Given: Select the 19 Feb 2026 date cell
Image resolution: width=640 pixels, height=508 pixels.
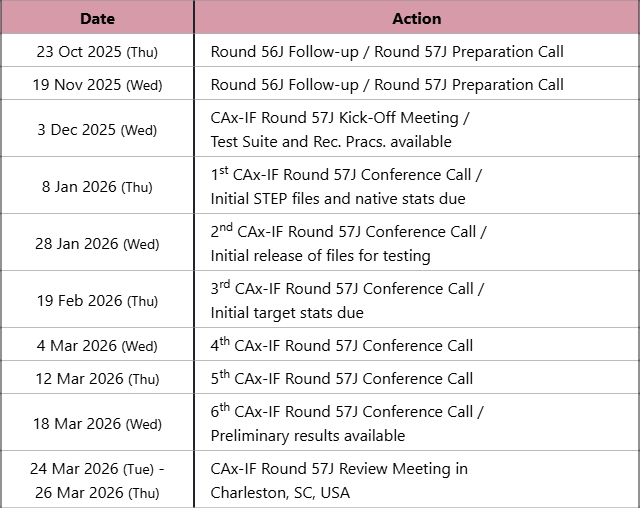Looking at the screenshot, I should click(x=97, y=300).
